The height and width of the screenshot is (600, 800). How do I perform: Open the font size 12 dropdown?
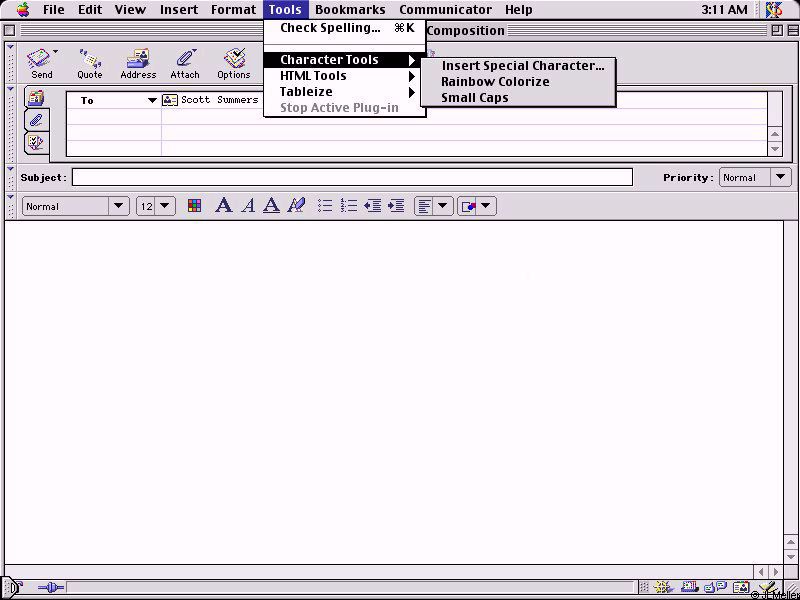[x=156, y=206]
